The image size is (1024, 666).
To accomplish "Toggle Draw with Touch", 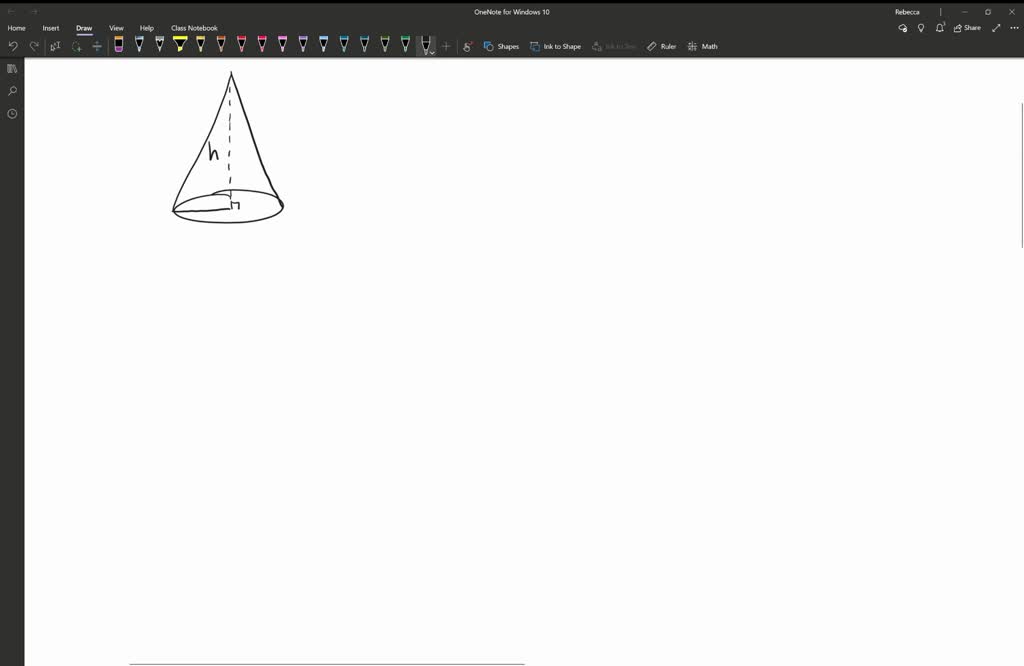I will 468,46.
